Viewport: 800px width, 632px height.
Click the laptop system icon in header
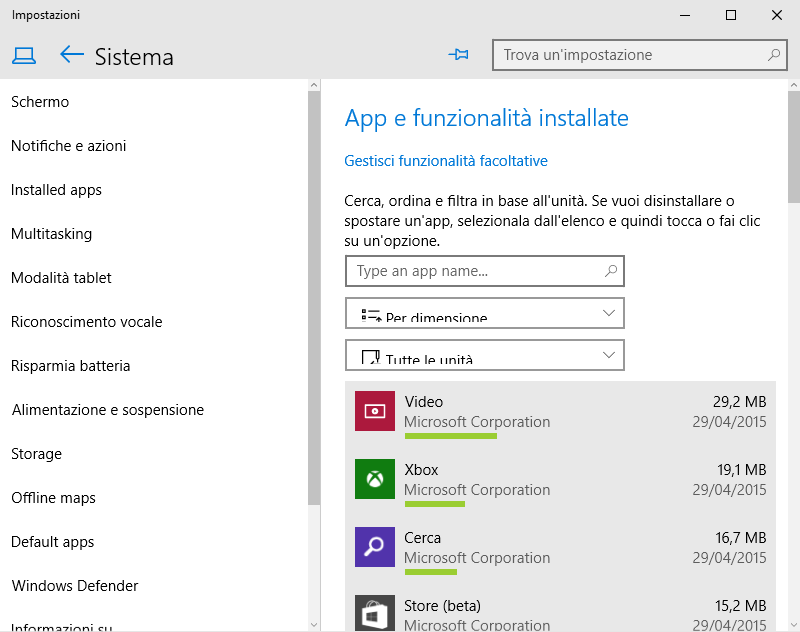pos(24,56)
